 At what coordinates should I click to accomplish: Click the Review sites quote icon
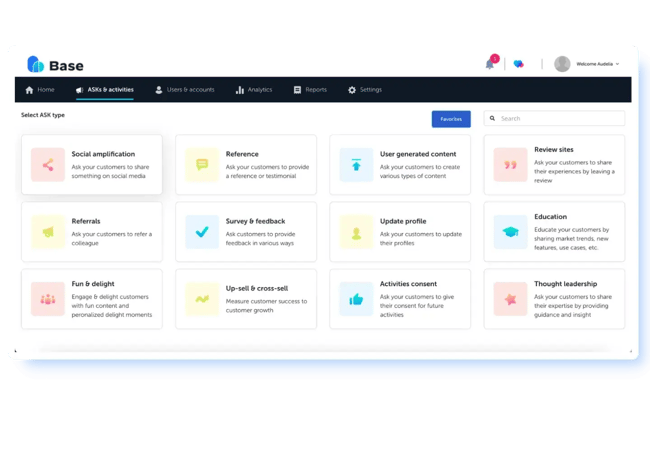pyautogui.click(x=510, y=165)
